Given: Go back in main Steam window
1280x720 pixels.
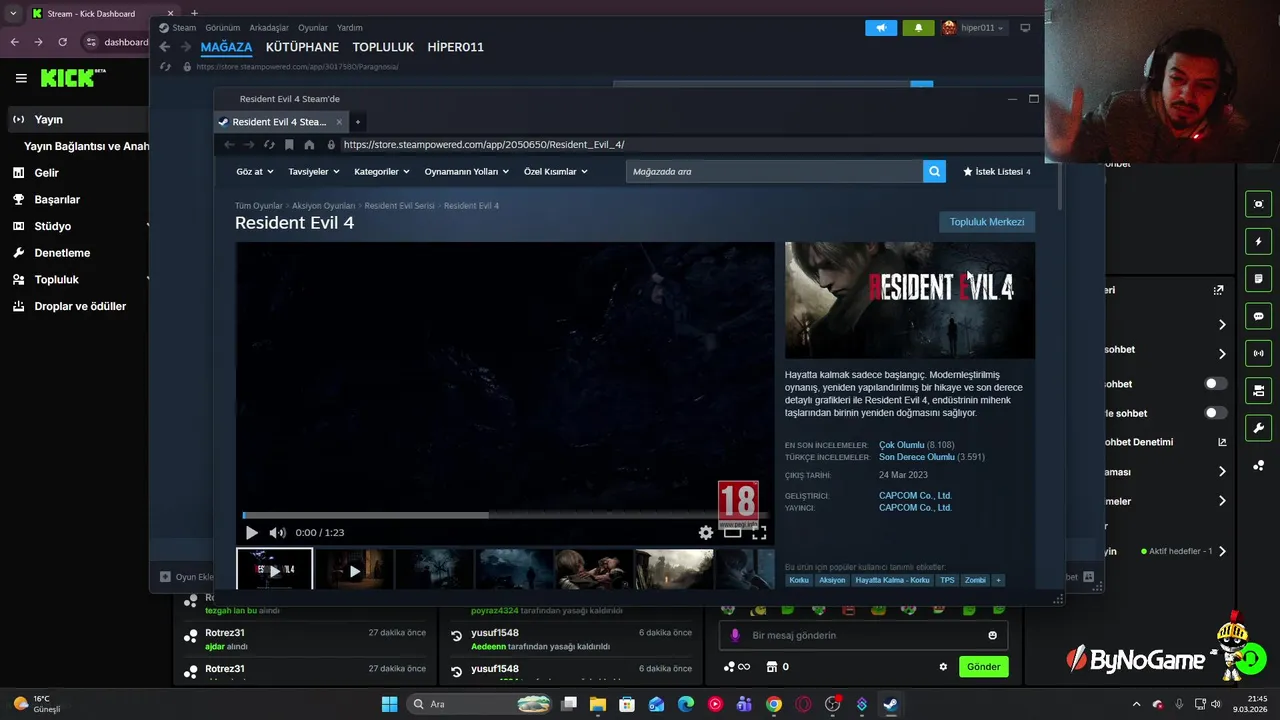Looking at the screenshot, I should pos(165,47).
